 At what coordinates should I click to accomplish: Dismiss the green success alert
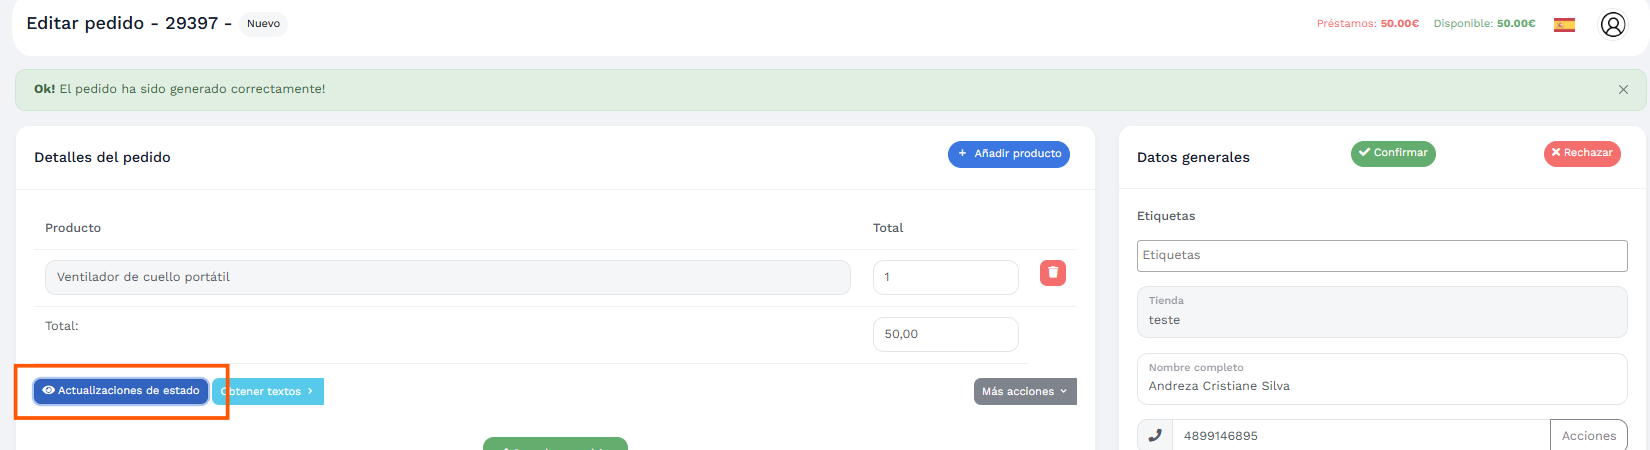point(1623,90)
